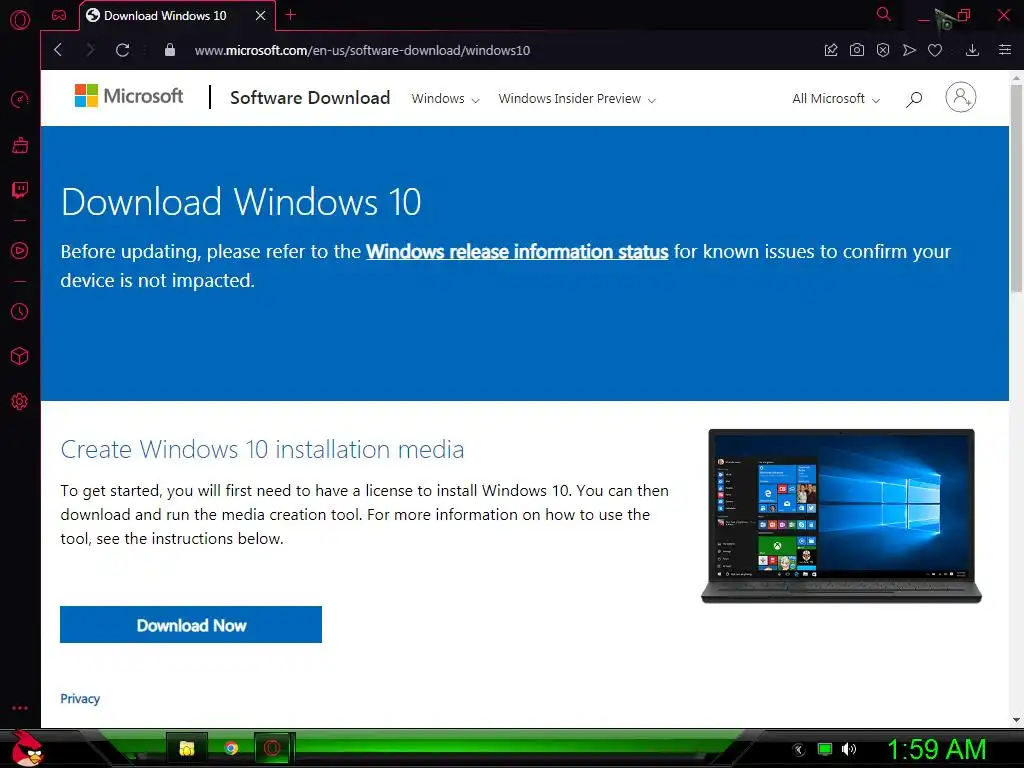This screenshot has height=768, width=1024.
Task: Open GX Control speedometer icon in sidebar
Action: click(20, 100)
